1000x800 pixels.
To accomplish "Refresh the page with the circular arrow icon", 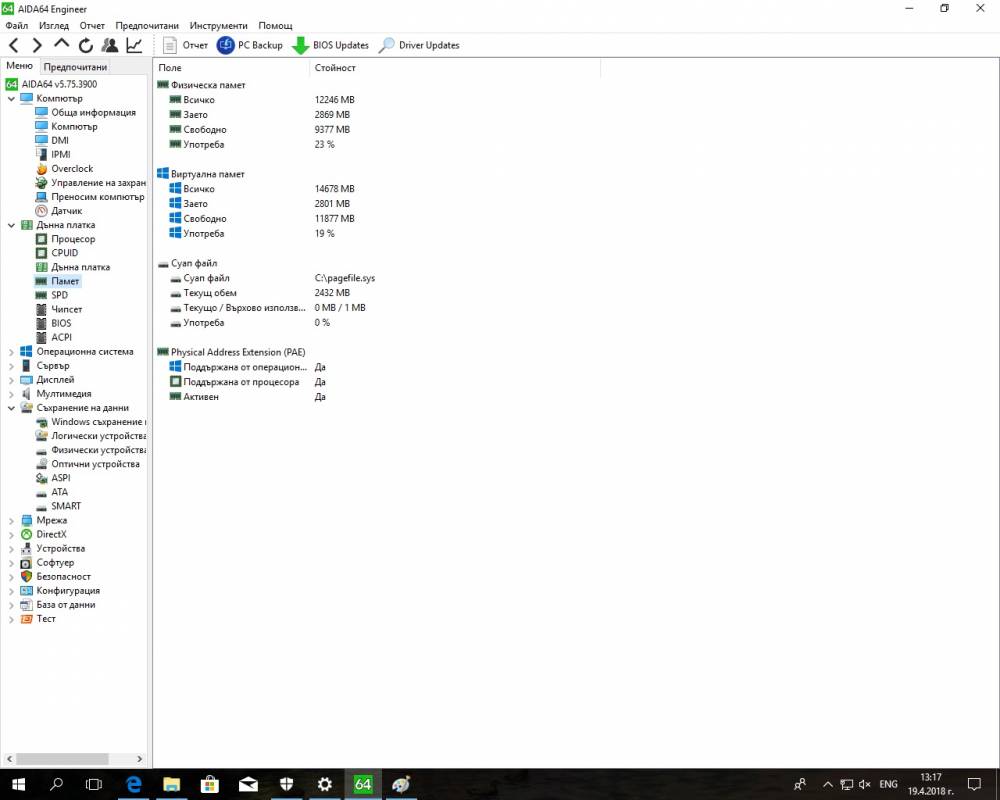I will tap(85, 45).
